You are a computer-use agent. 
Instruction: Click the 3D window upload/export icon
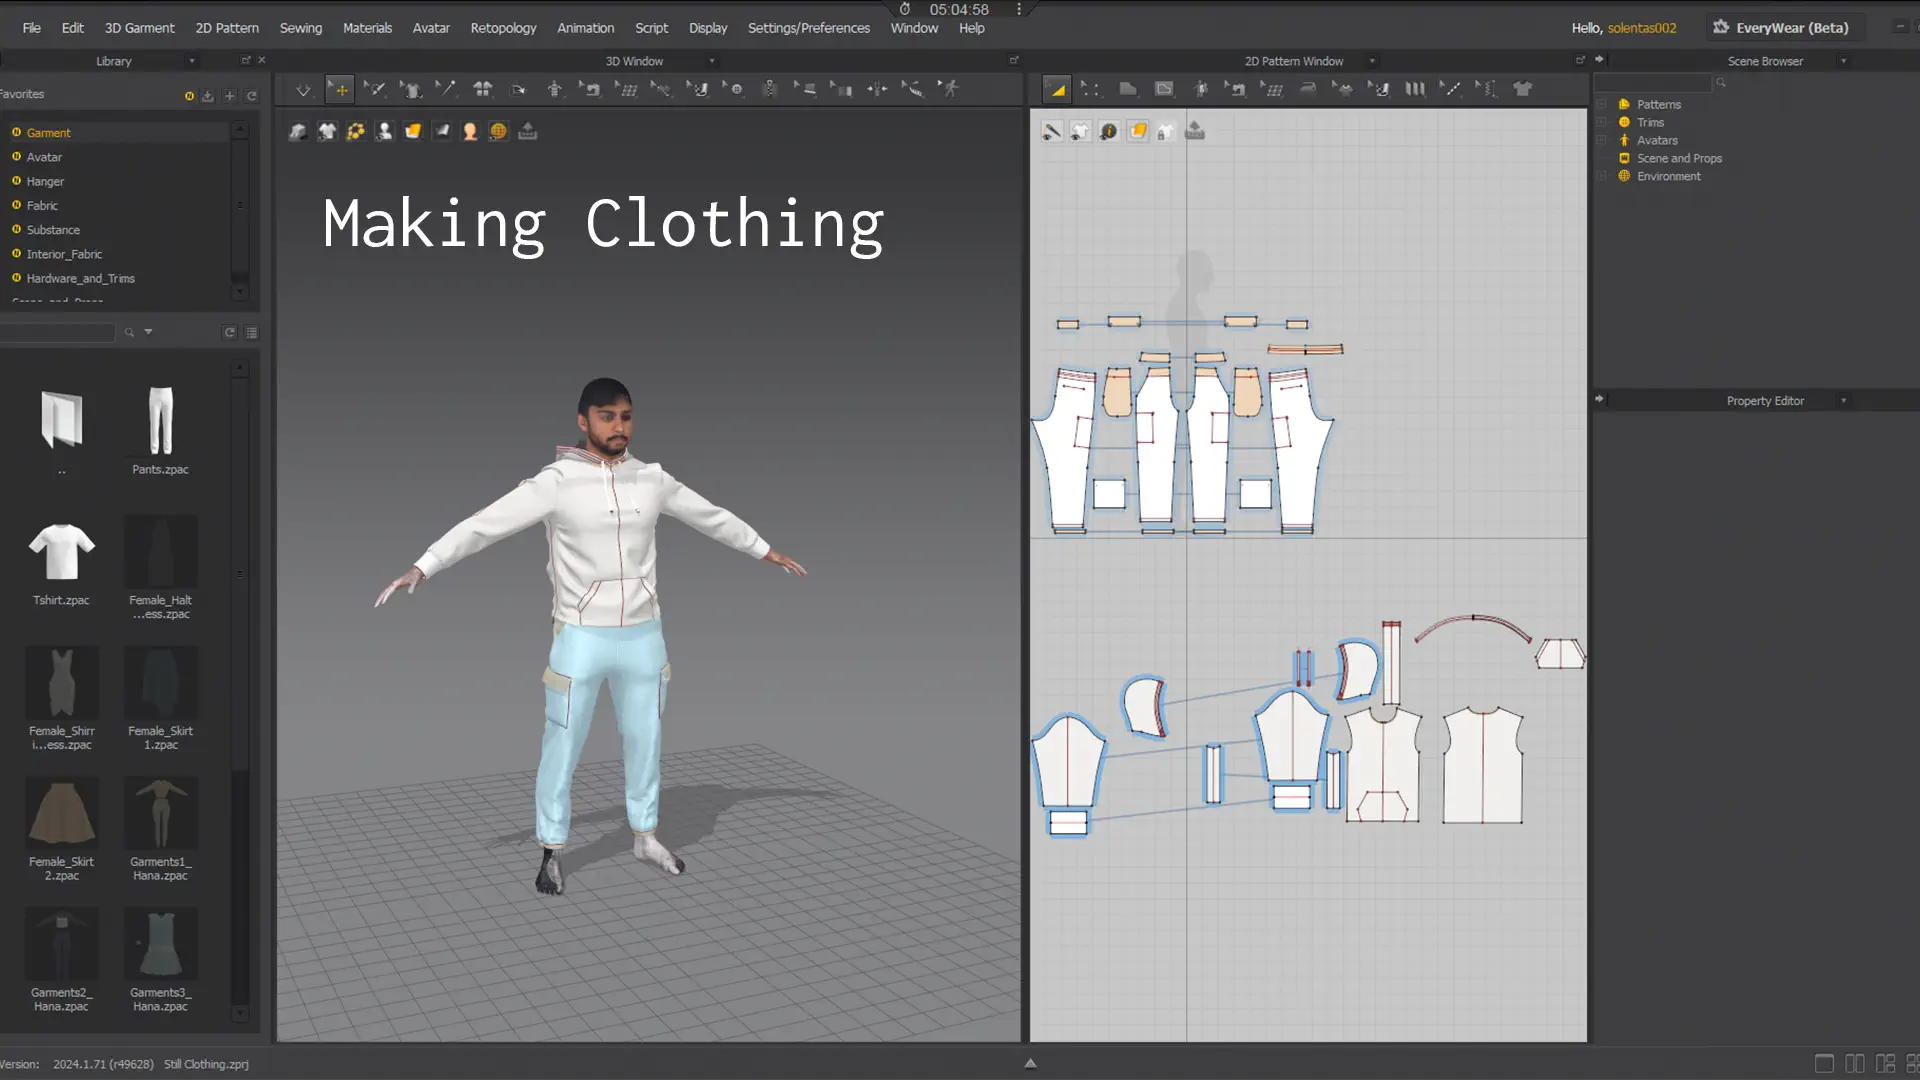(x=528, y=131)
